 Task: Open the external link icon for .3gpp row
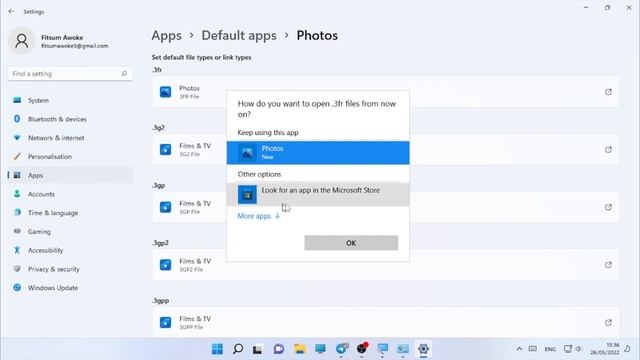click(608, 322)
